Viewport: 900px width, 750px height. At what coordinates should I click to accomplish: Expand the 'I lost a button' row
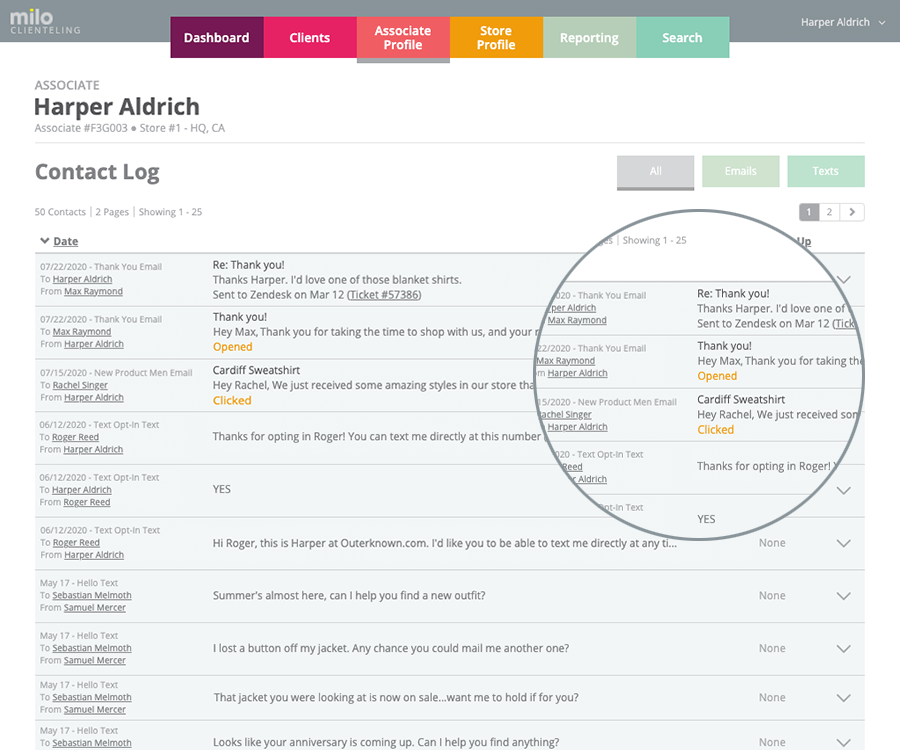[843, 649]
